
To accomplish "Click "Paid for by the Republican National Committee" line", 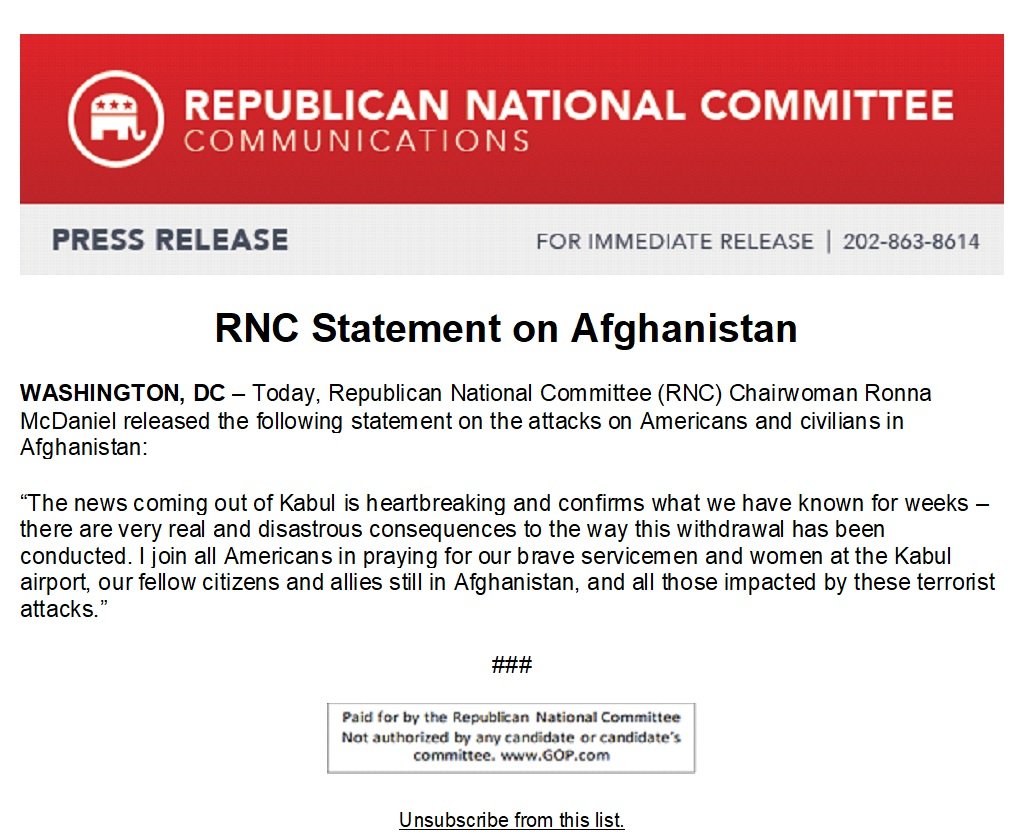I will point(510,717).
